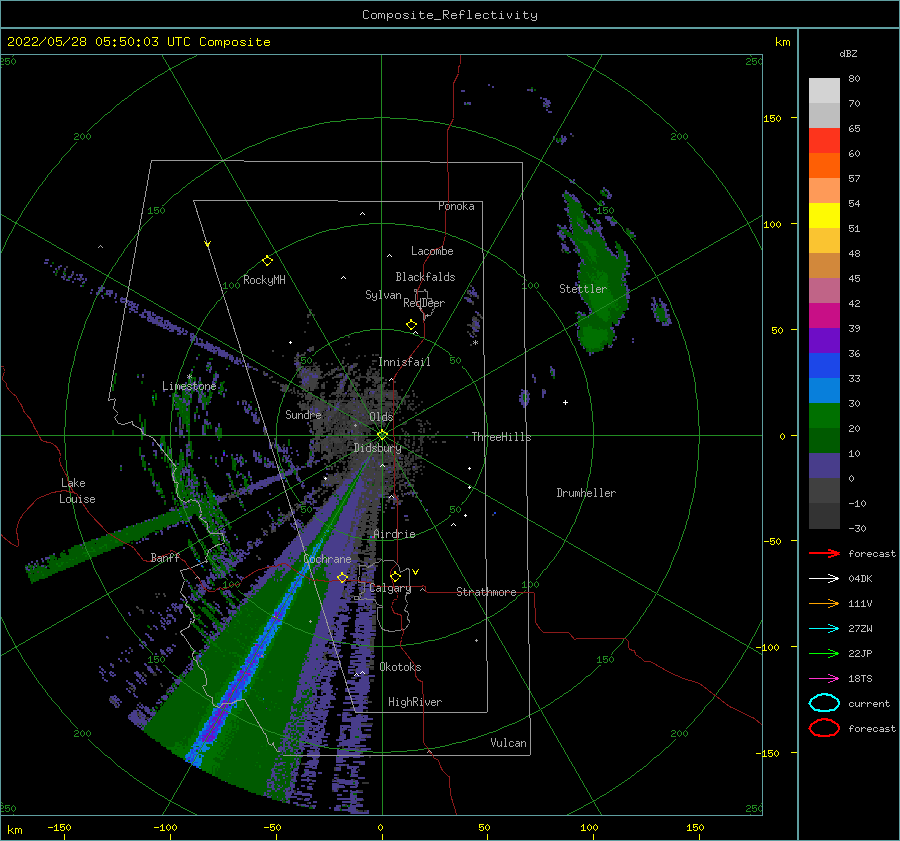Image resolution: width=900 pixels, height=841 pixels.
Task: Select the 'Lacombe' map label
Action: click(x=432, y=251)
